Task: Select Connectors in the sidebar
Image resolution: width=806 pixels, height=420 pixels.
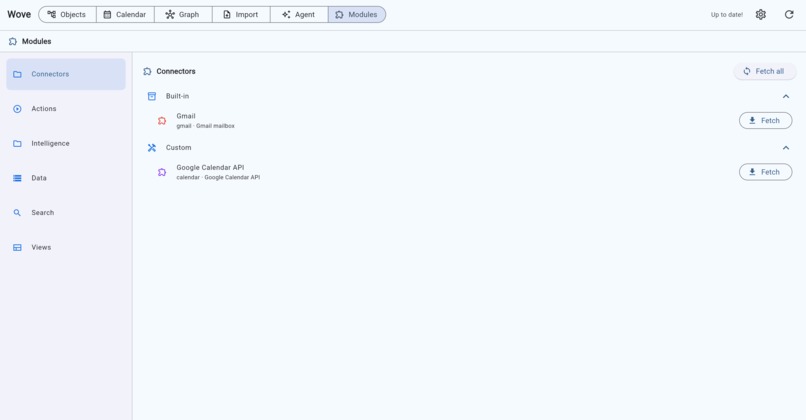Action: (x=66, y=74)
